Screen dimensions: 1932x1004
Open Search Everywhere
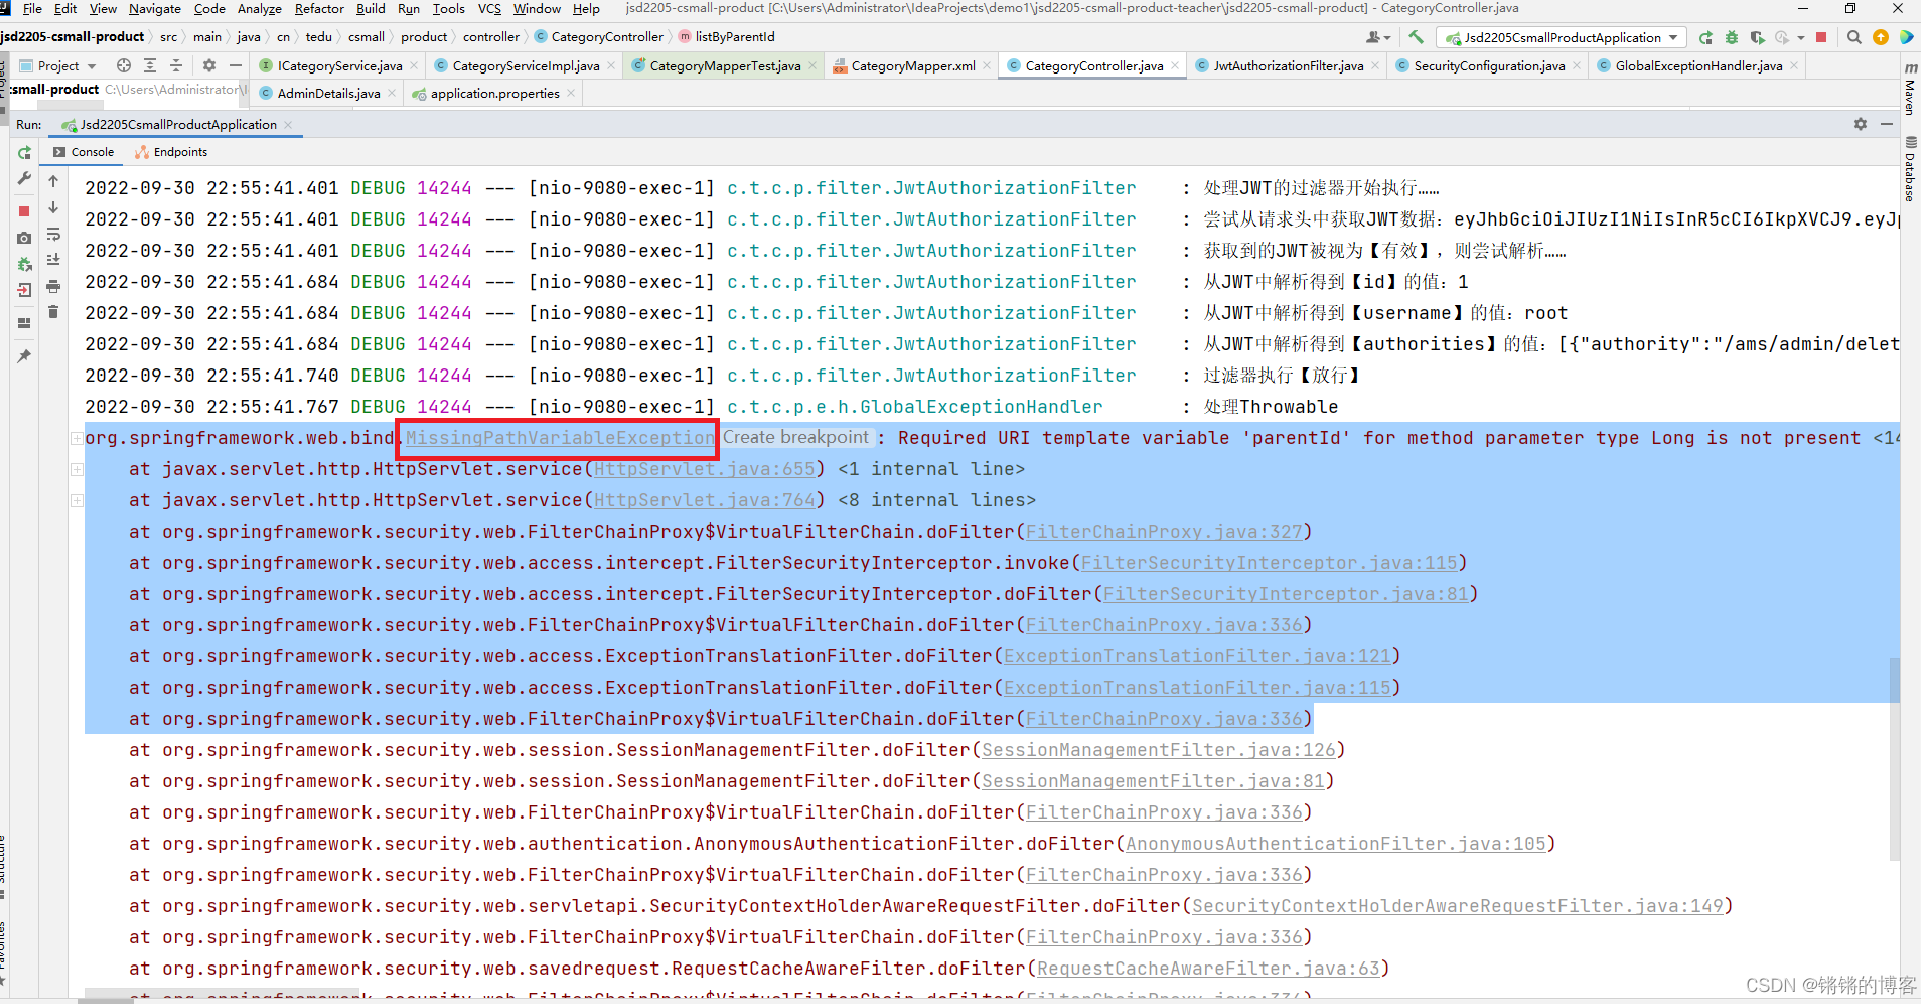pos(1854,37)
